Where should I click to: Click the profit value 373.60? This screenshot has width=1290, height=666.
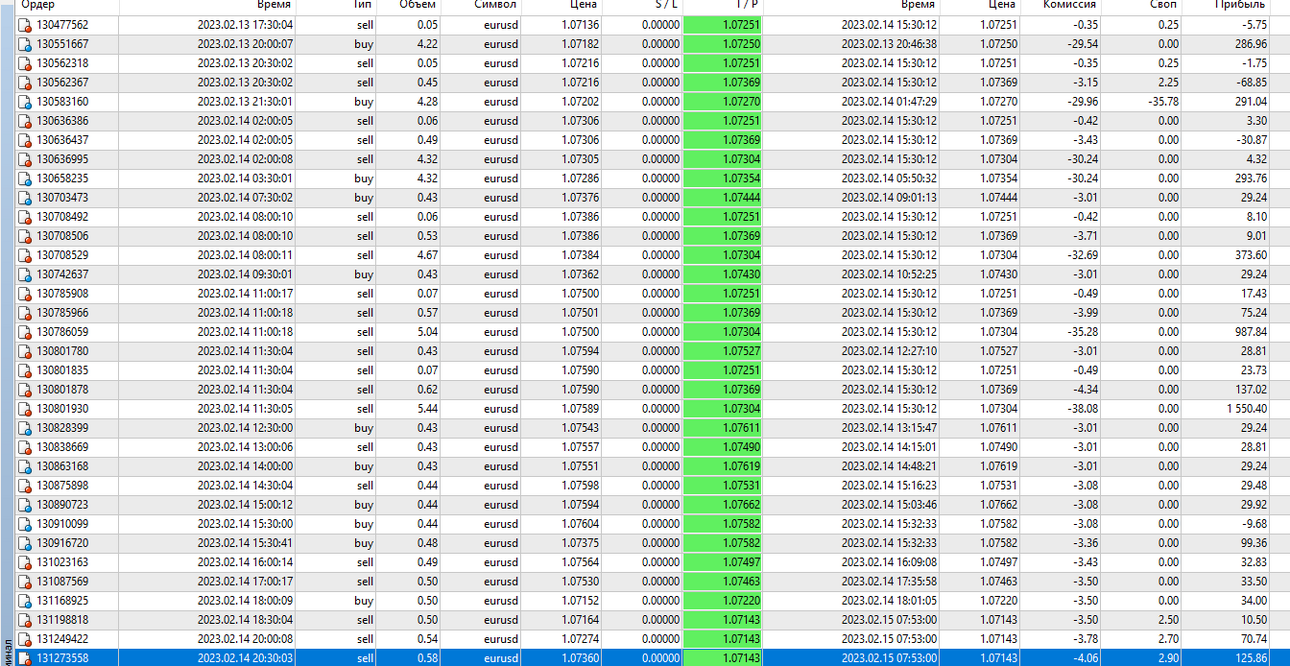pyautogui.click(x=1251, y=255)
